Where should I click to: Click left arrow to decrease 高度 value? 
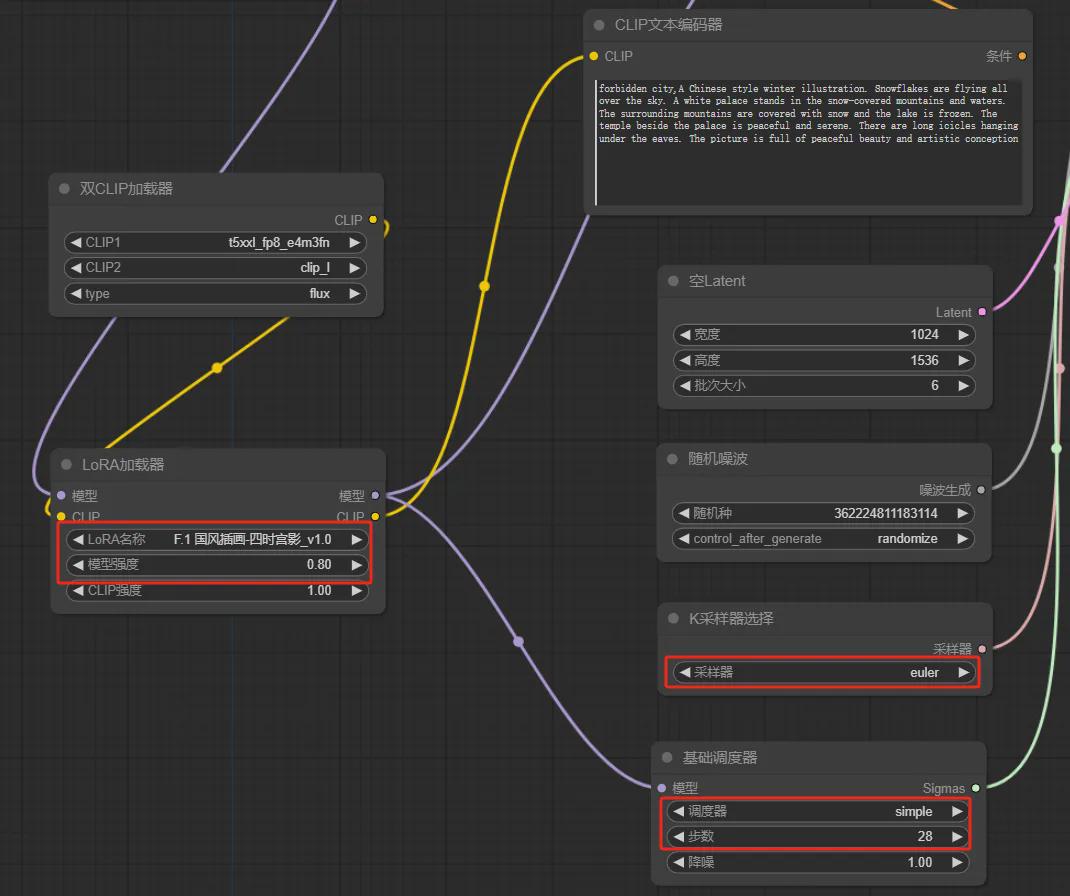coord(685,360)
